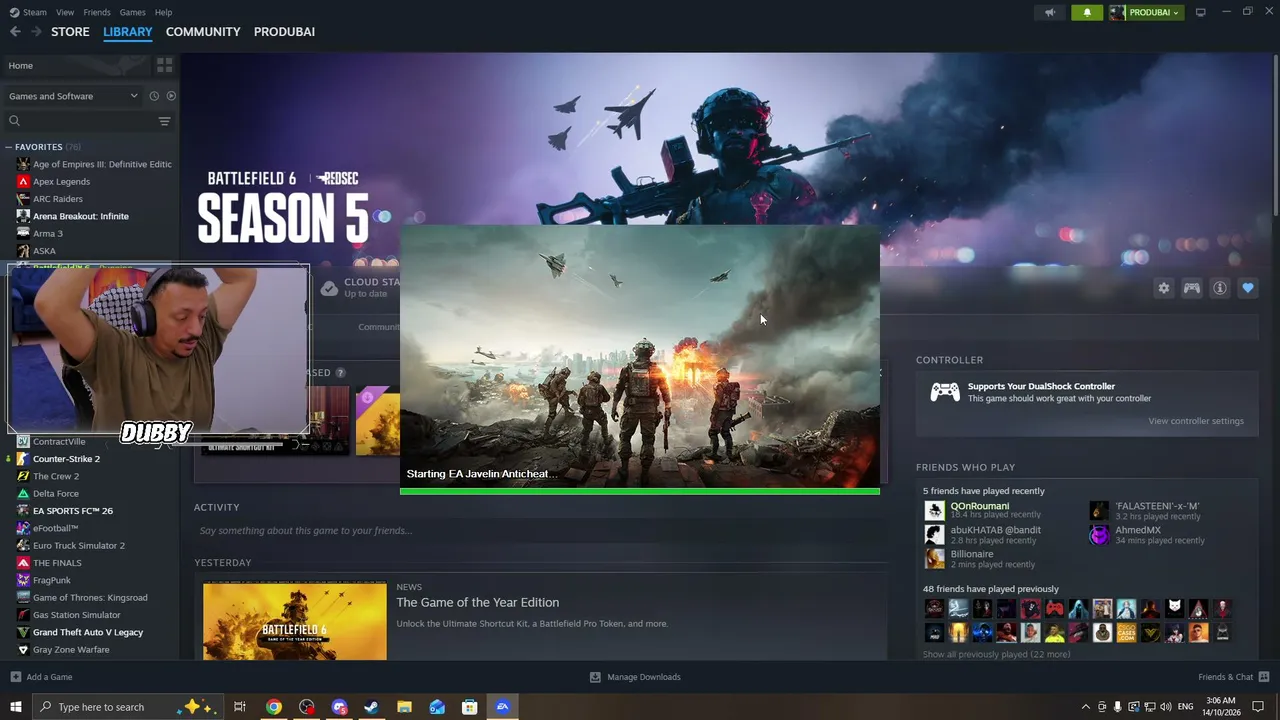Click Add a Game
The width and height of the screenshot is (1280, 720).
coord(41,677)
